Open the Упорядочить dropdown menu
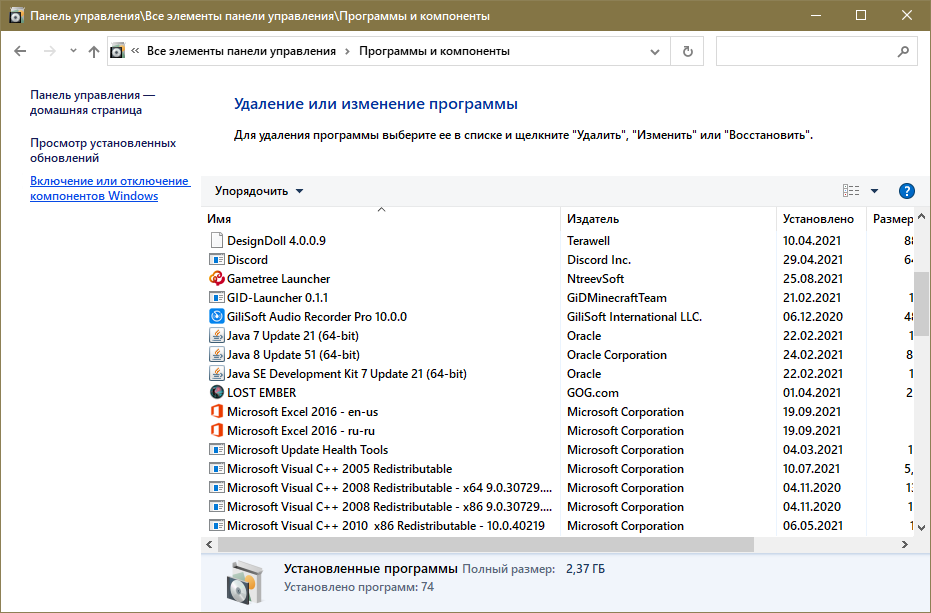Viewport: 931px width, 613px height. coord(259,191)
